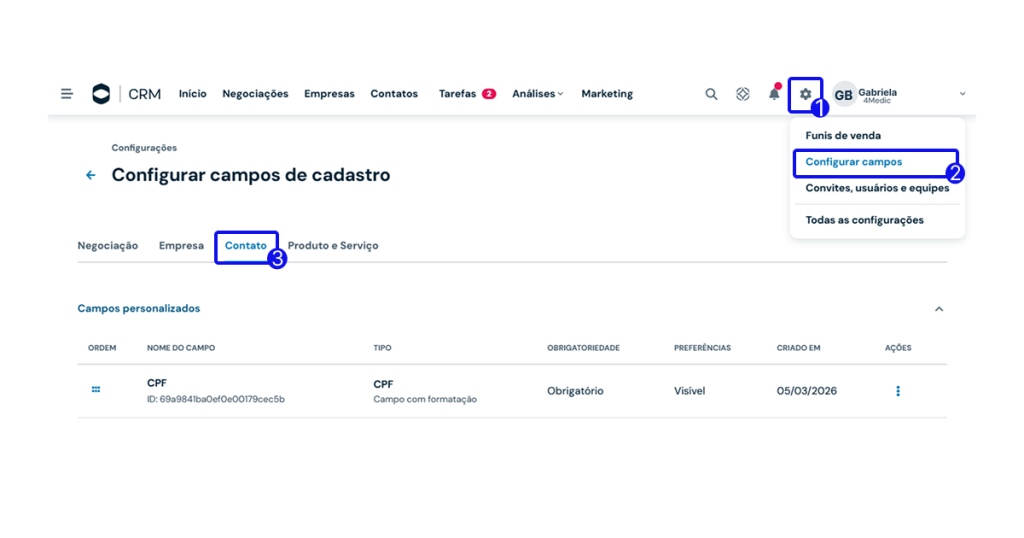Switch to the Produto e Serviço tab
Screen dimensions: 1024x538
(x=333, y=246)
